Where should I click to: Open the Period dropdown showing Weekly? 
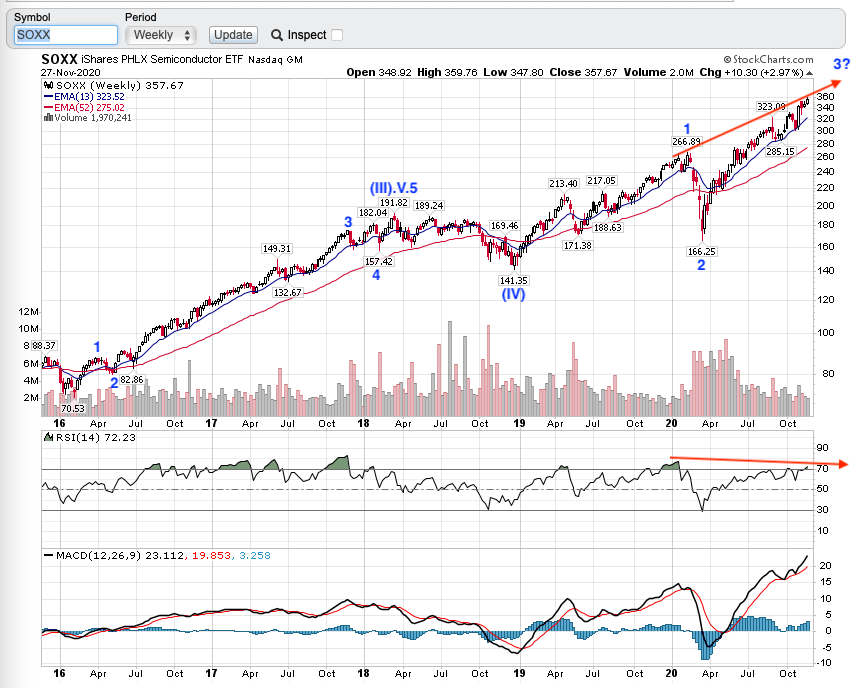[165, 35]
